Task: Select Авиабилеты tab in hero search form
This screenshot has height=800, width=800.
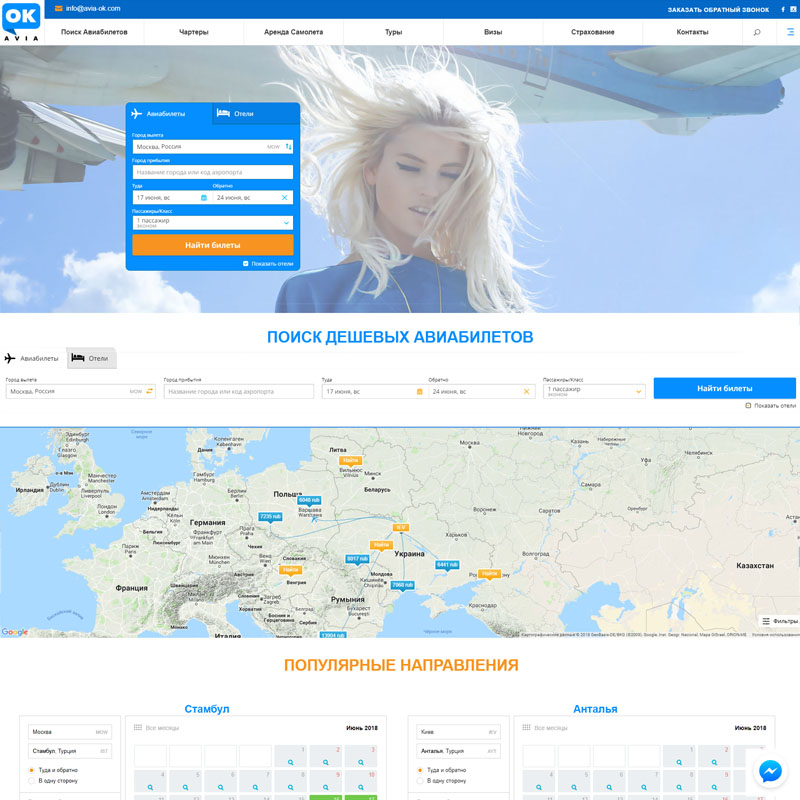Action: [169, 114]
